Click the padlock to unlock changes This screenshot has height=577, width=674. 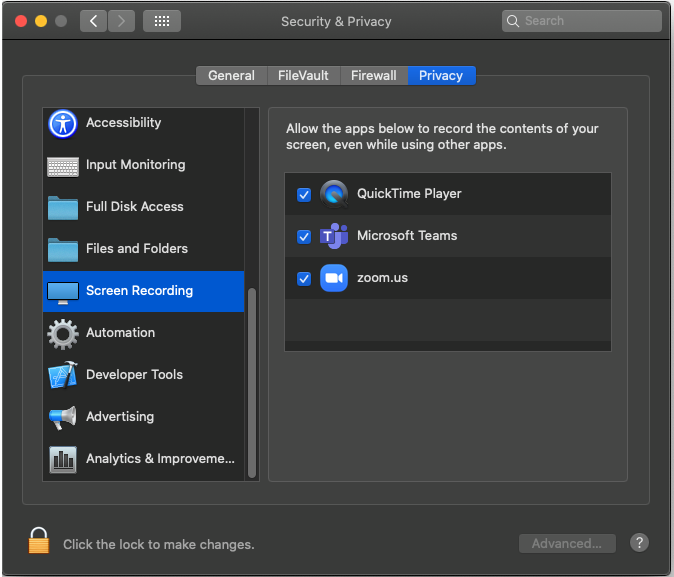click(39, 541)
